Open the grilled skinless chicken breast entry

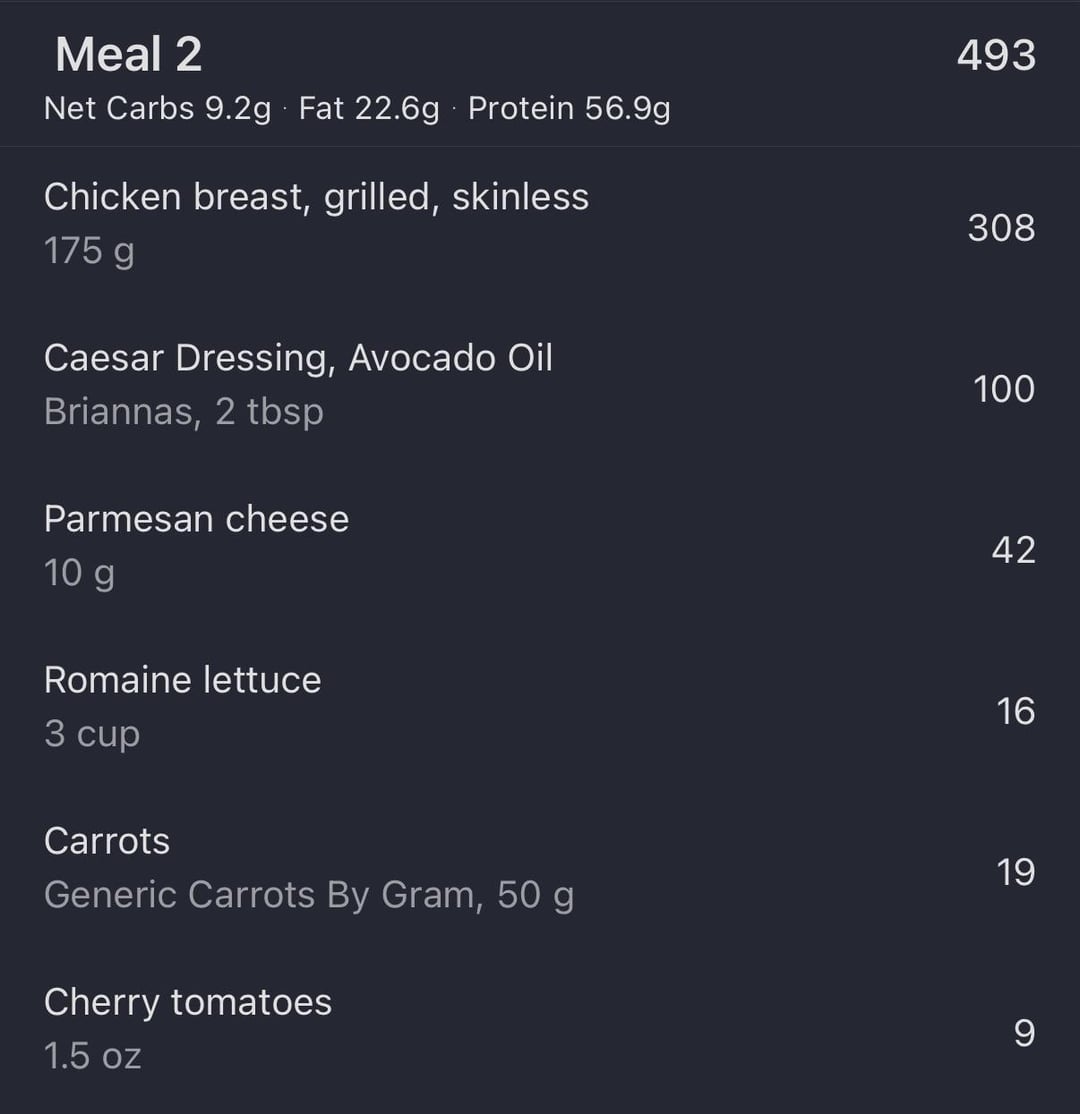(316, 197)
